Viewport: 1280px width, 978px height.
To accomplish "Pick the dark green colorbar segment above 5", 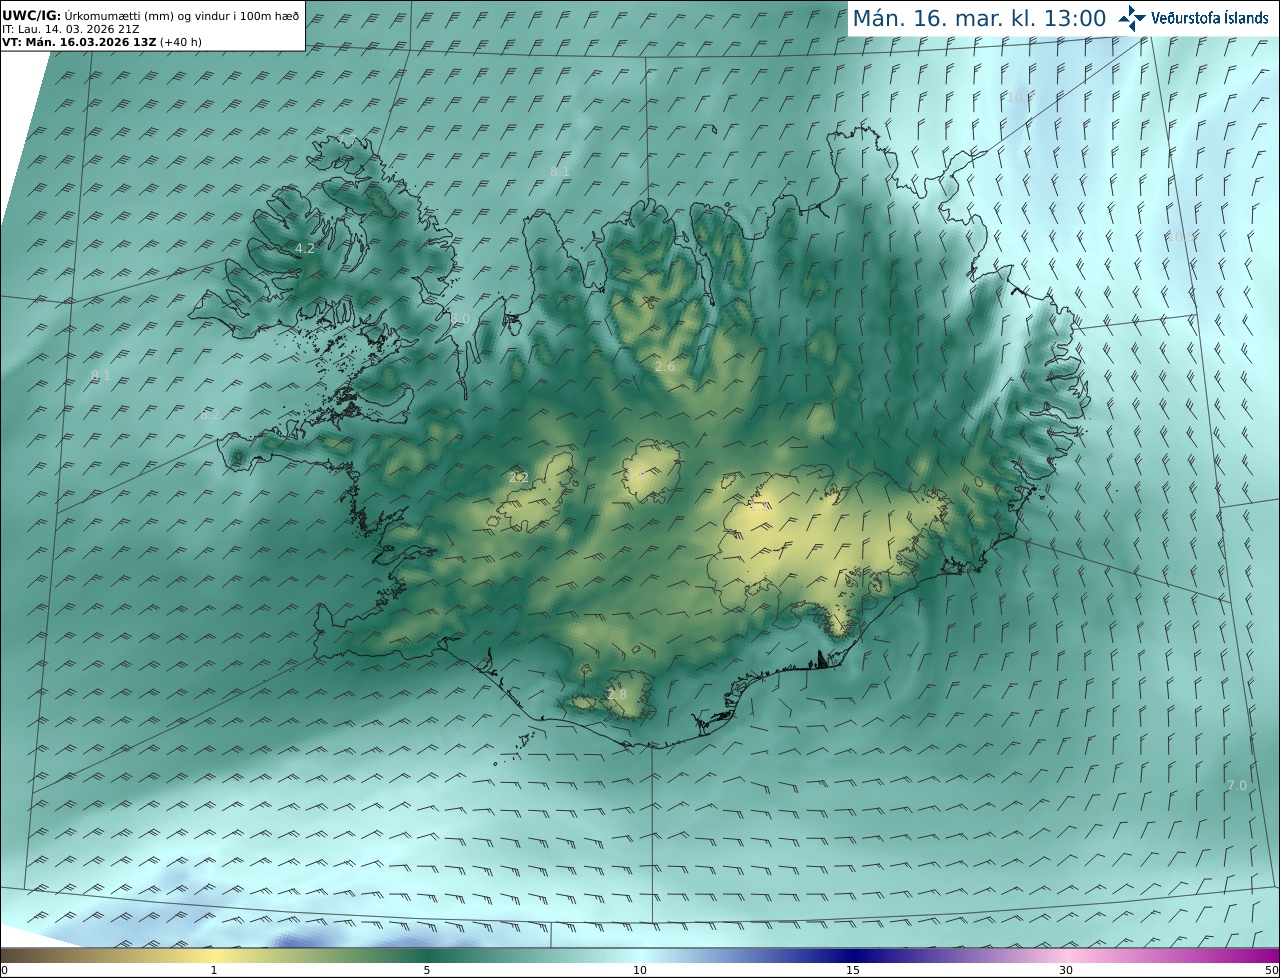I will 427,955.
